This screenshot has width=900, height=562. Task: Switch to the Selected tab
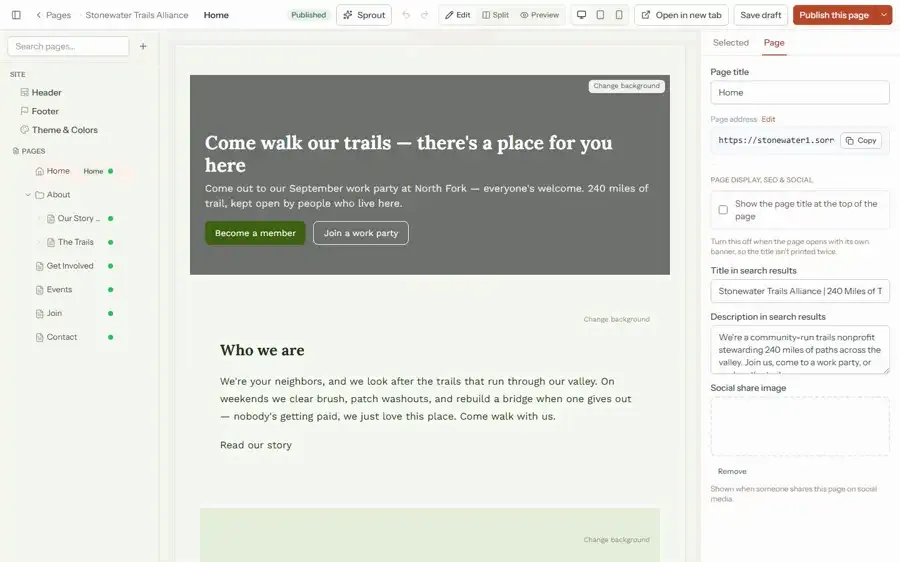[x=731, y=42]
